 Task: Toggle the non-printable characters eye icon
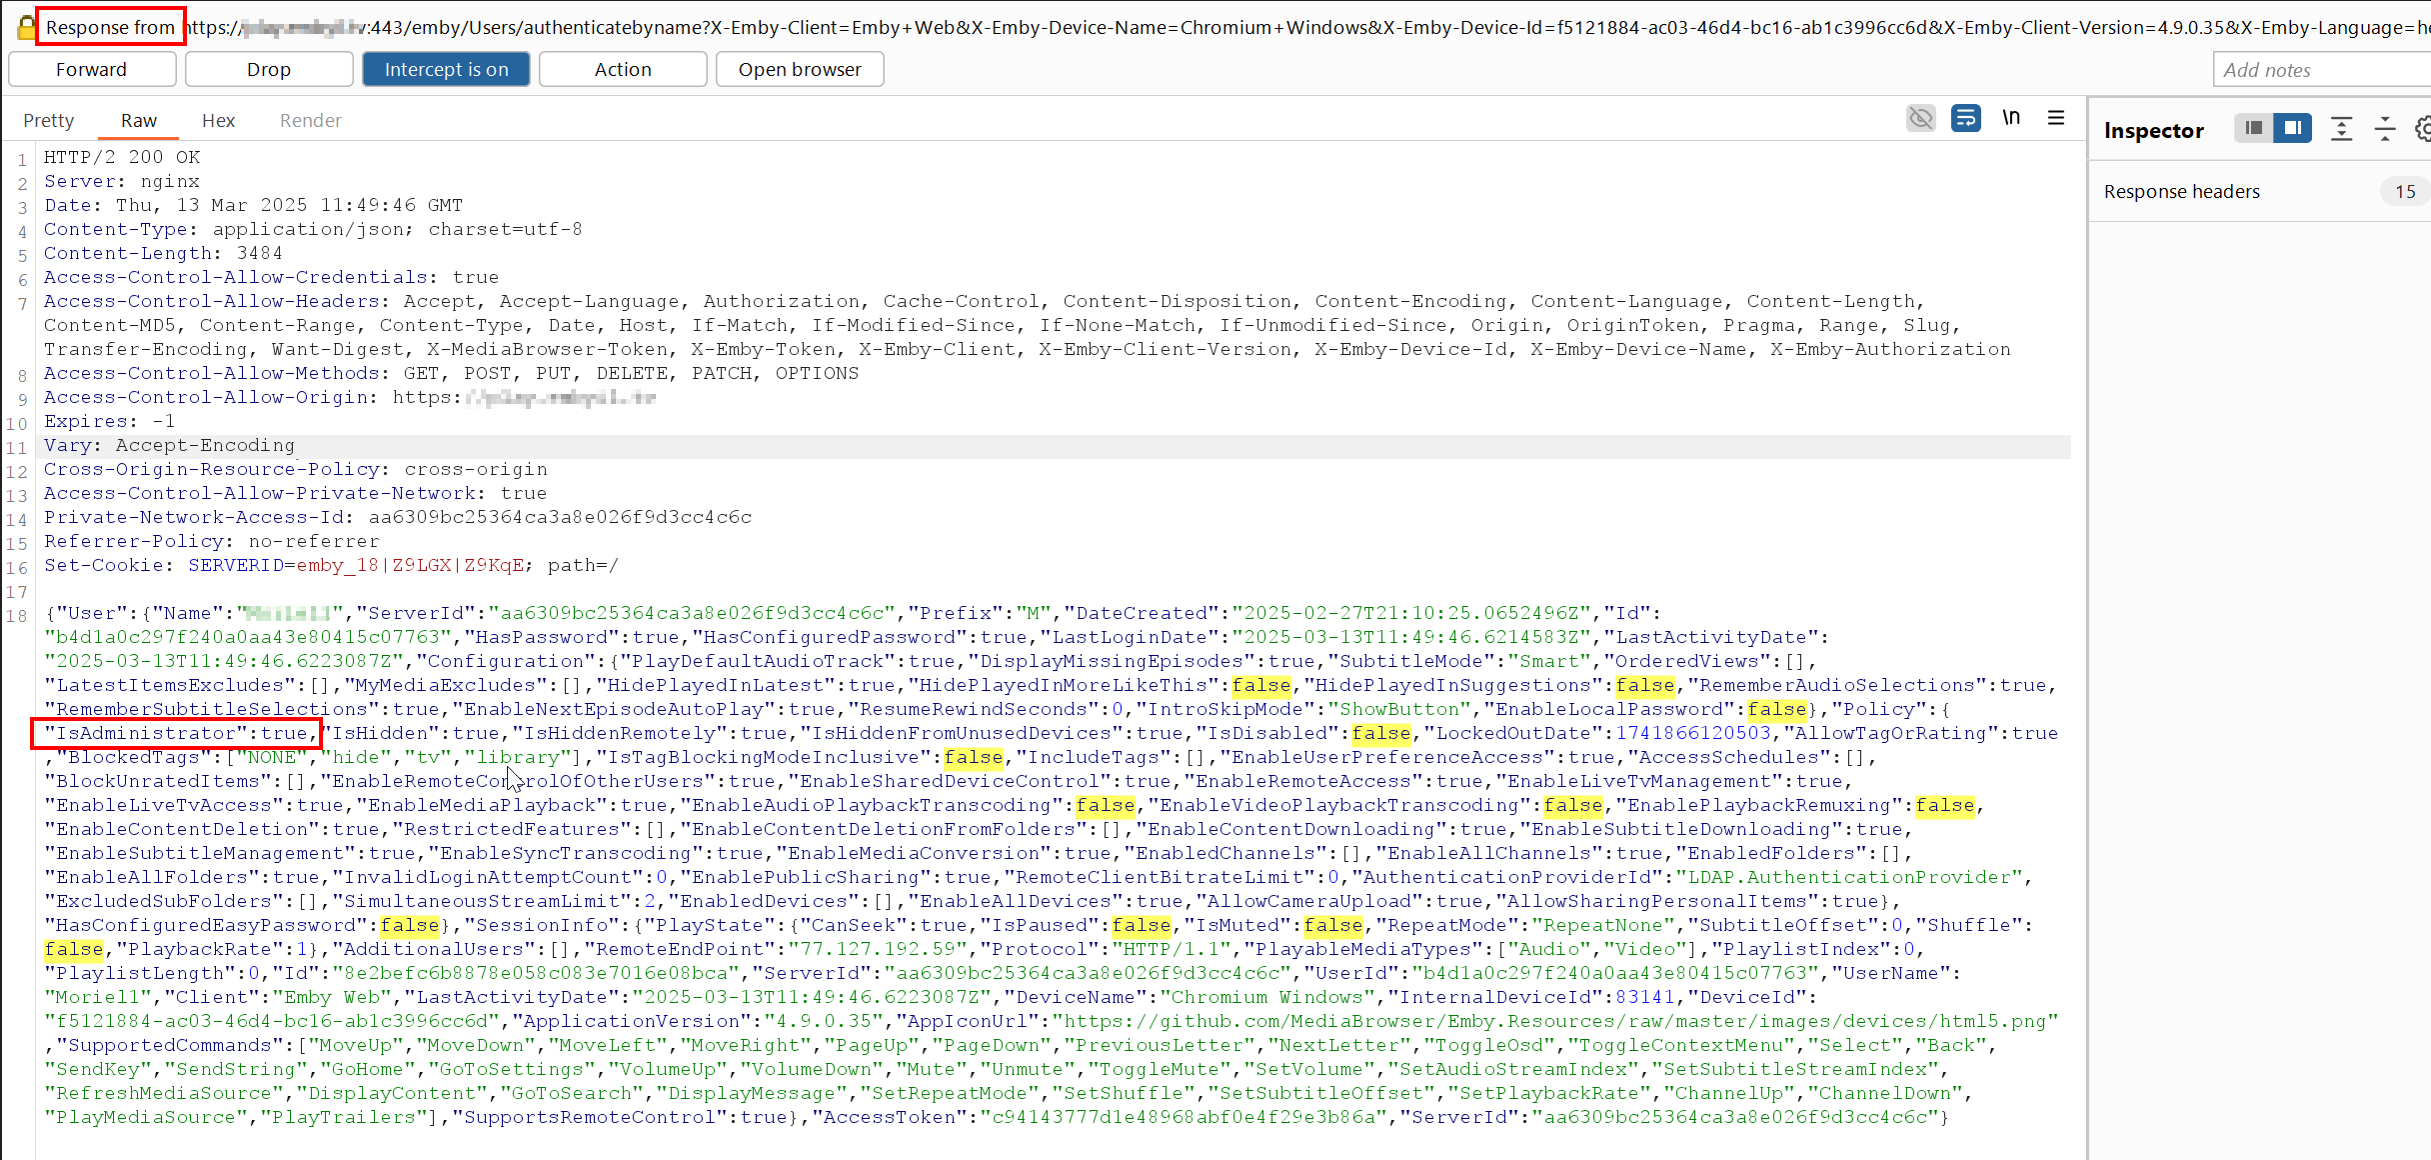pos(1921,118)
